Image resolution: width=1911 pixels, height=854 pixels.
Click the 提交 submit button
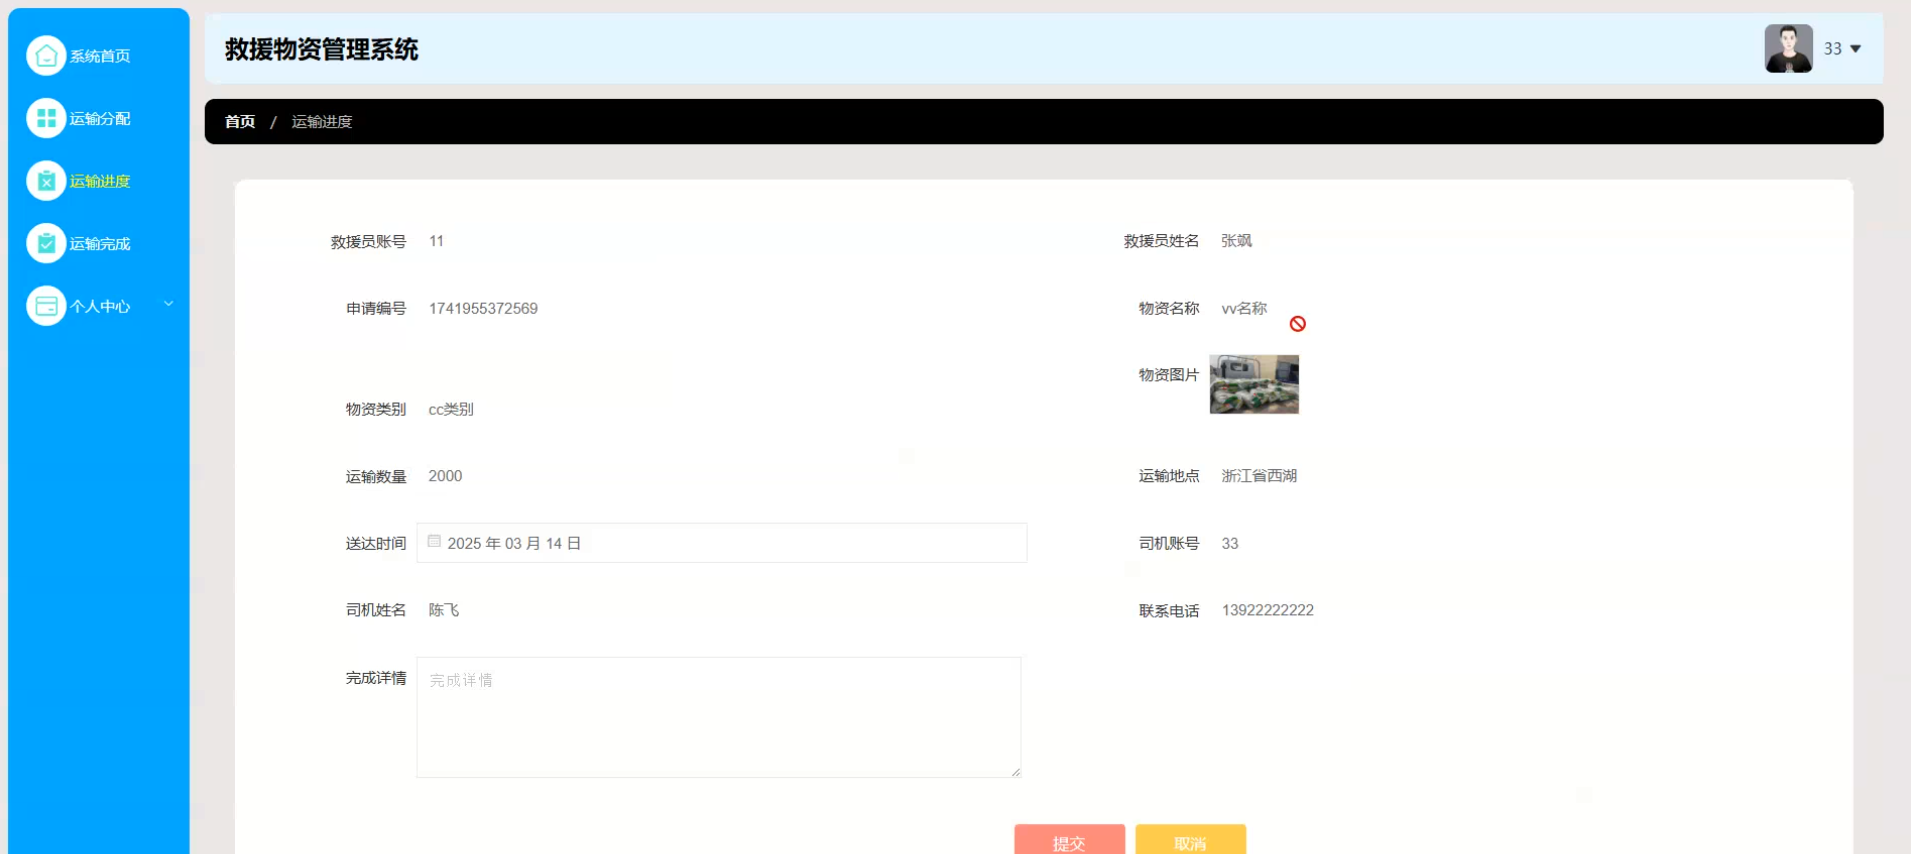pyautogui.click(x=1069, y=840)
